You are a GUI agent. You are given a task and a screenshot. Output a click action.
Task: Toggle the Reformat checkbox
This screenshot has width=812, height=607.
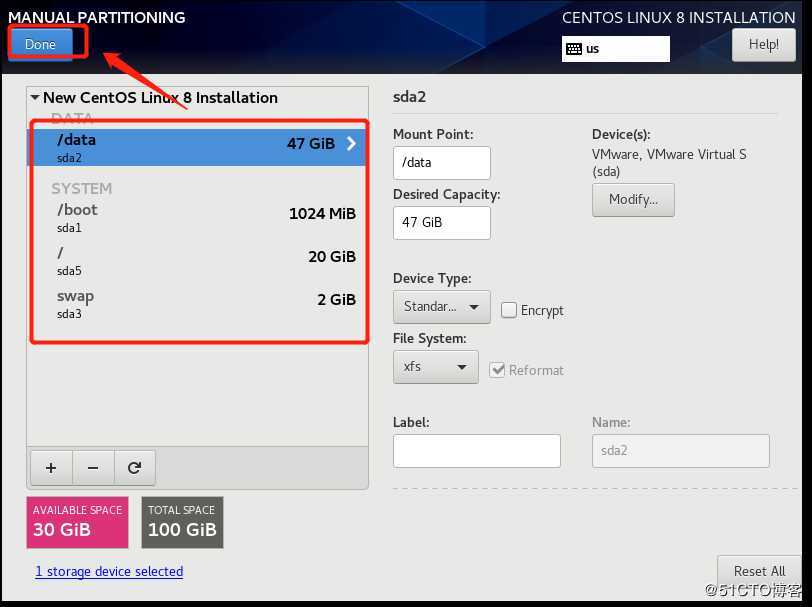pyautogui.click(x=497, y=370)
